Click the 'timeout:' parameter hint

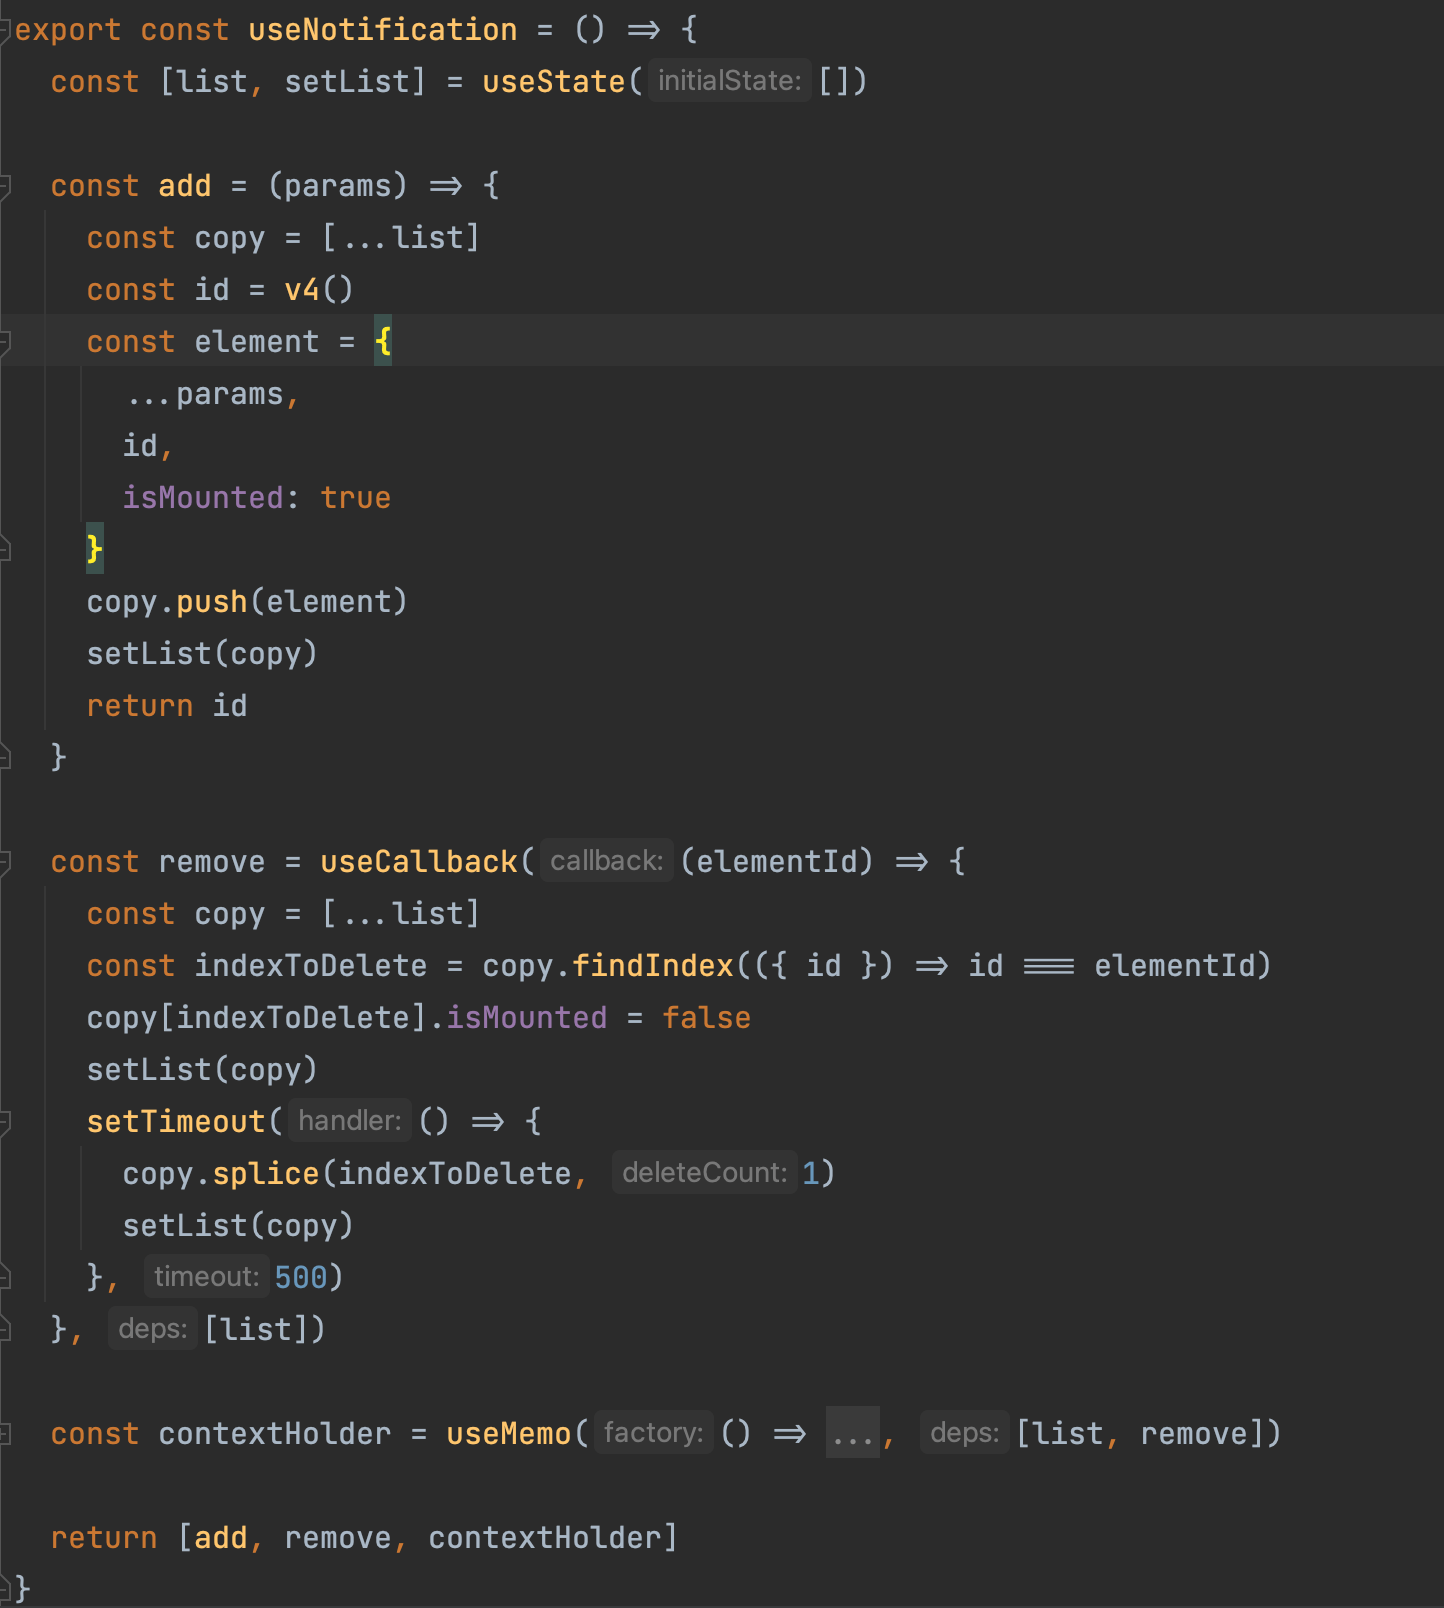tap(207, 1277)
